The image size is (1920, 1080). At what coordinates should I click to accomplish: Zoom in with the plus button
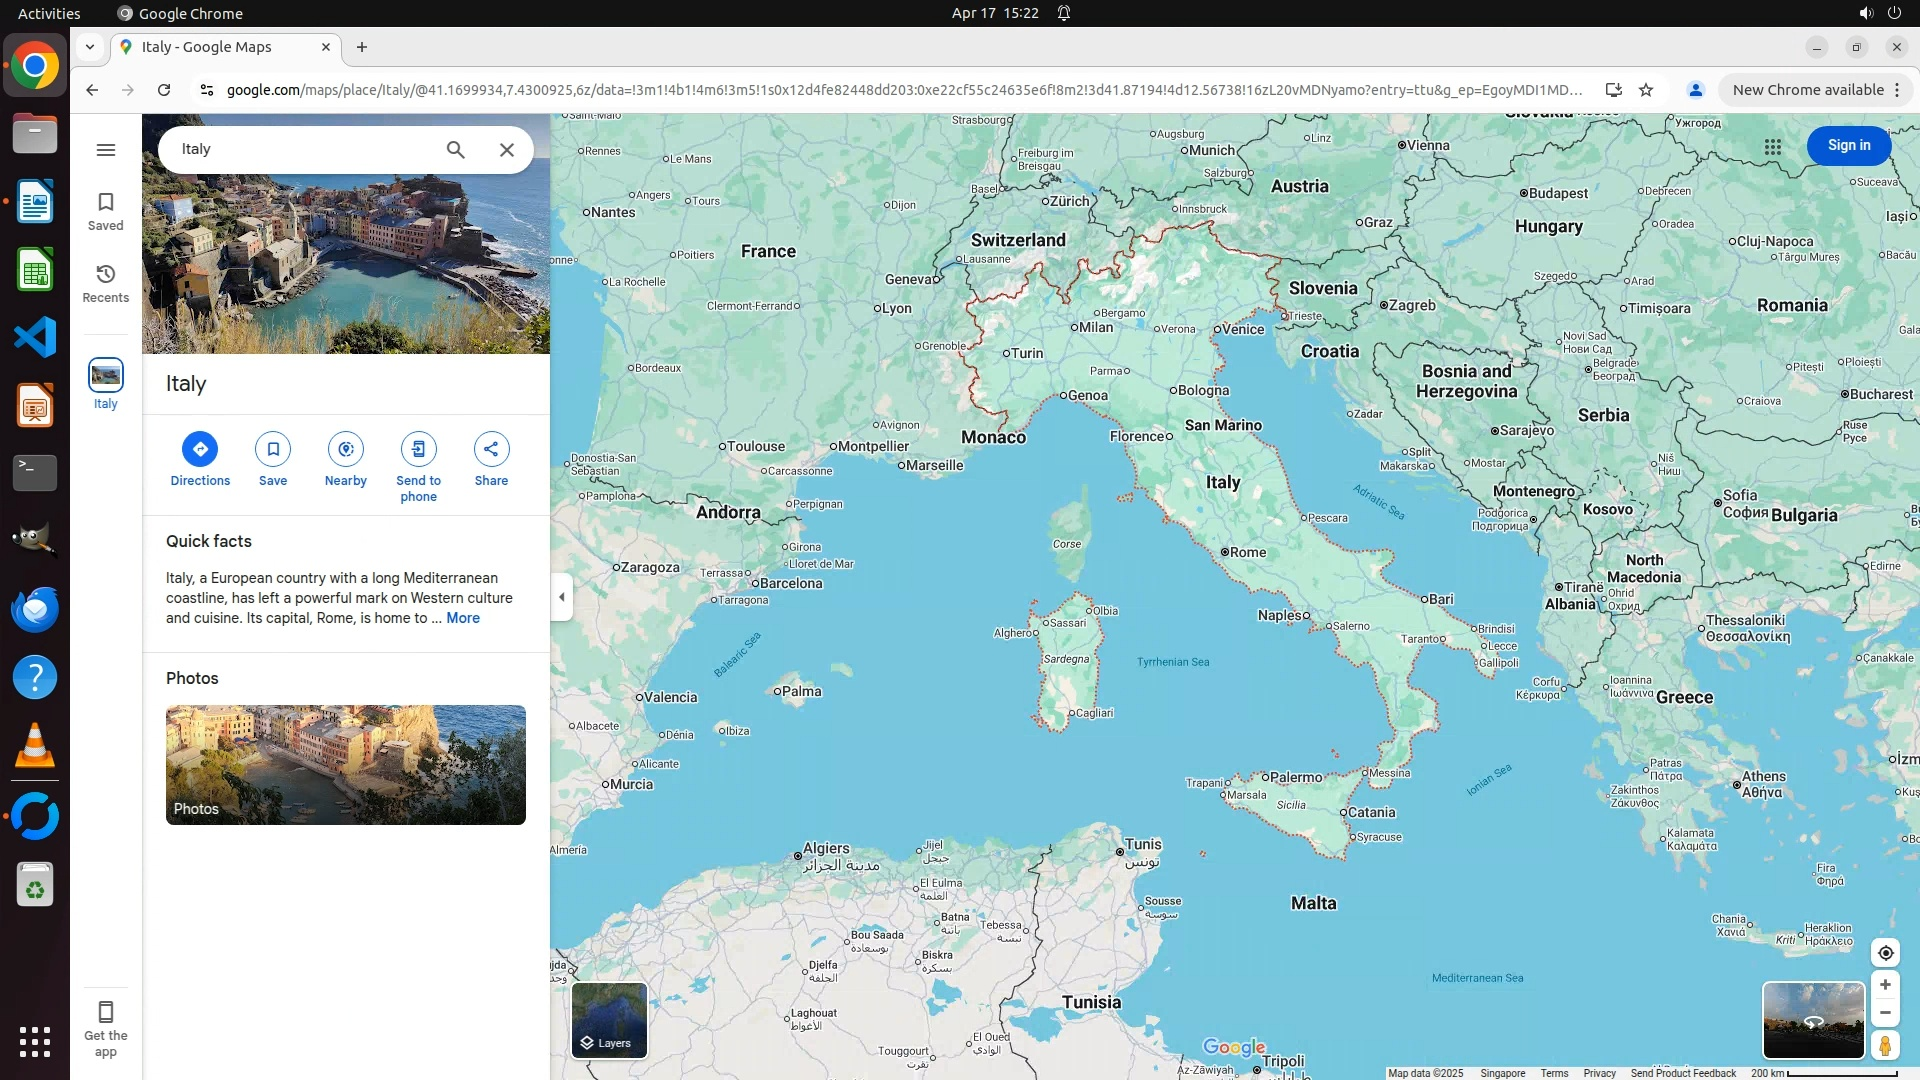click(1885, 985)
